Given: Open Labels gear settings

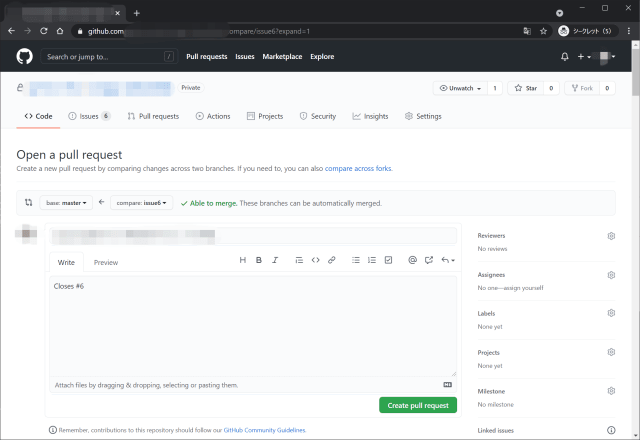Looking at the screenshot, I should coord(611,313).
